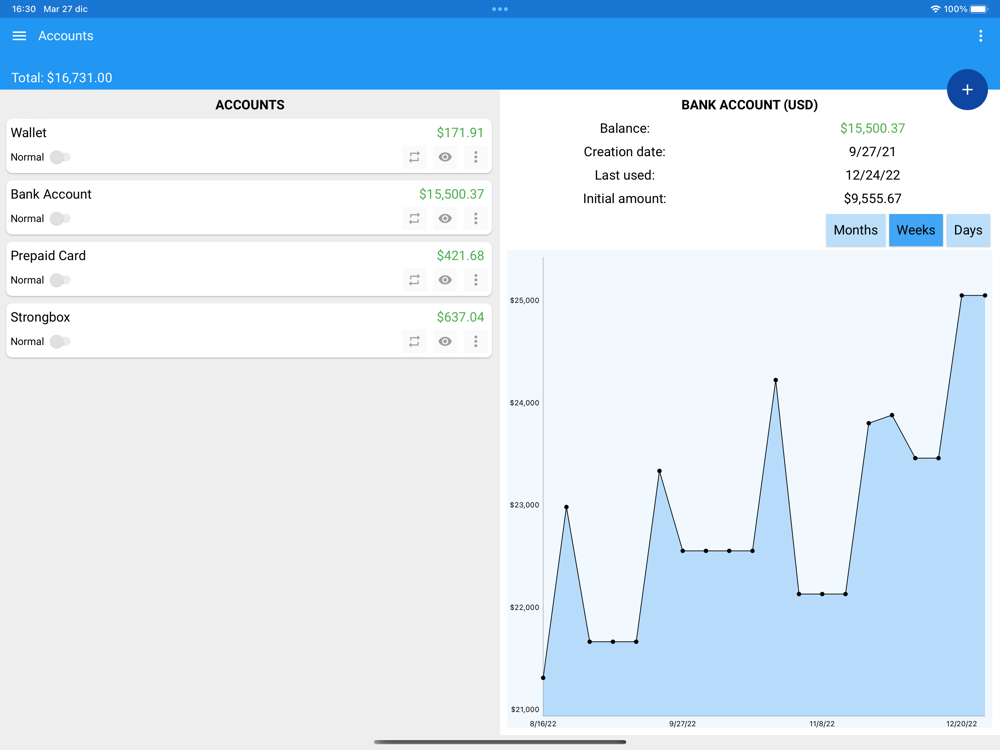Click the 9/27/22 x-axis date label
Viewport: 1000px width, 750px height.
[682, 724]
